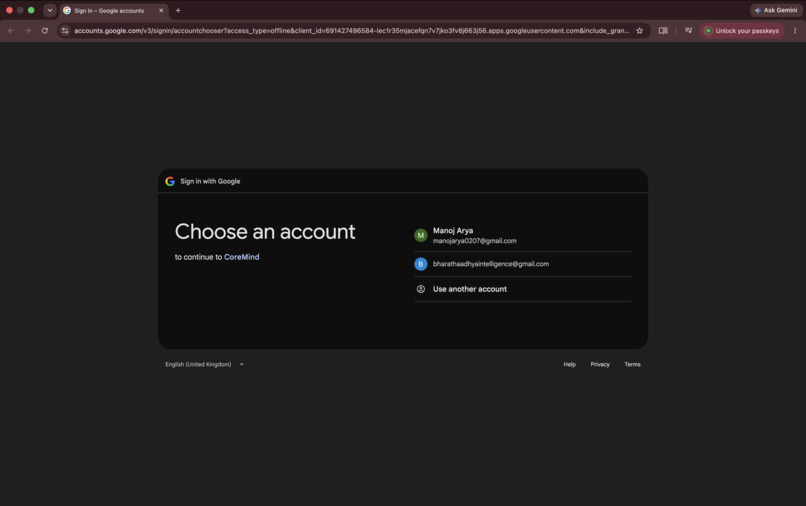Open the Terms link

[632, 364]
